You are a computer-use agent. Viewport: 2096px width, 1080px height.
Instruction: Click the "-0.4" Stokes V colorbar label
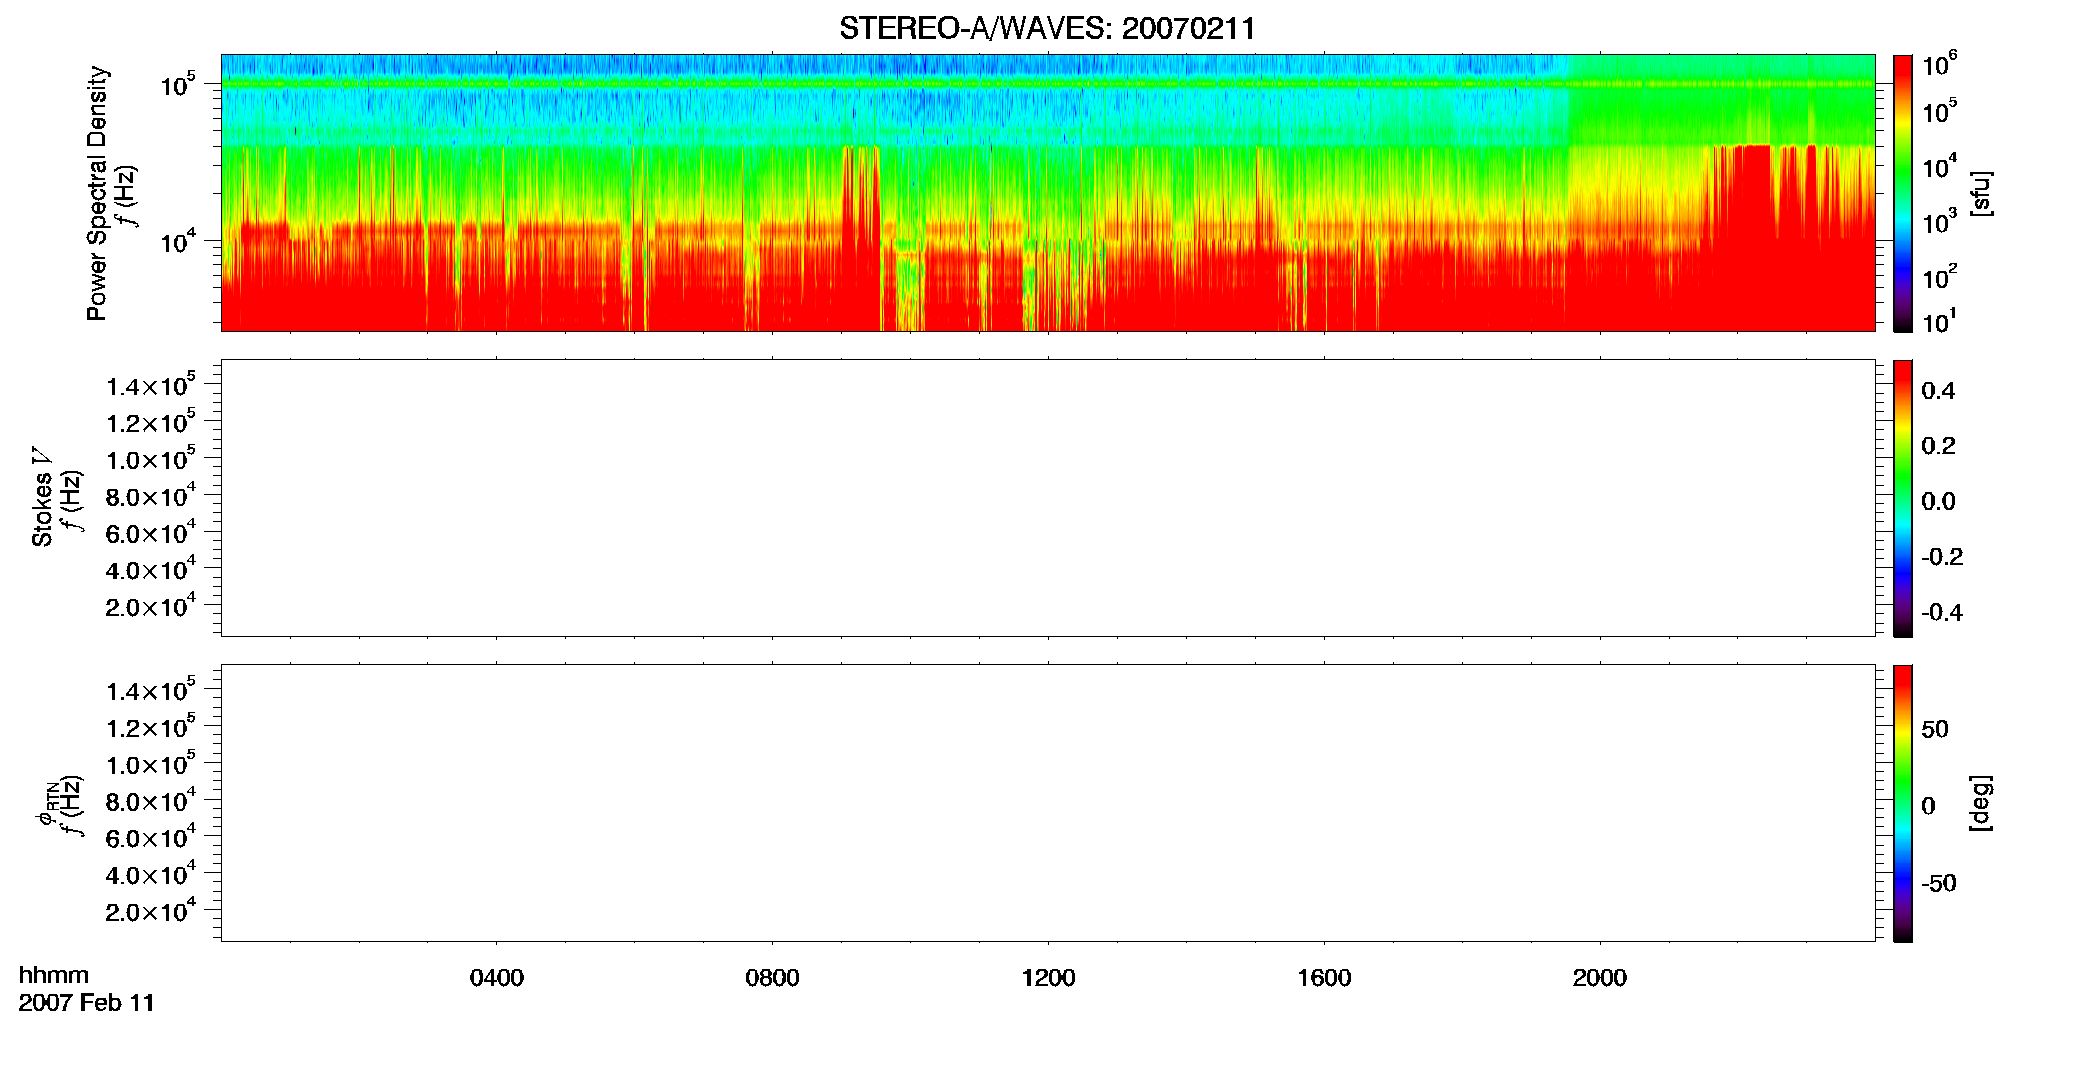tap(1942, 613)
